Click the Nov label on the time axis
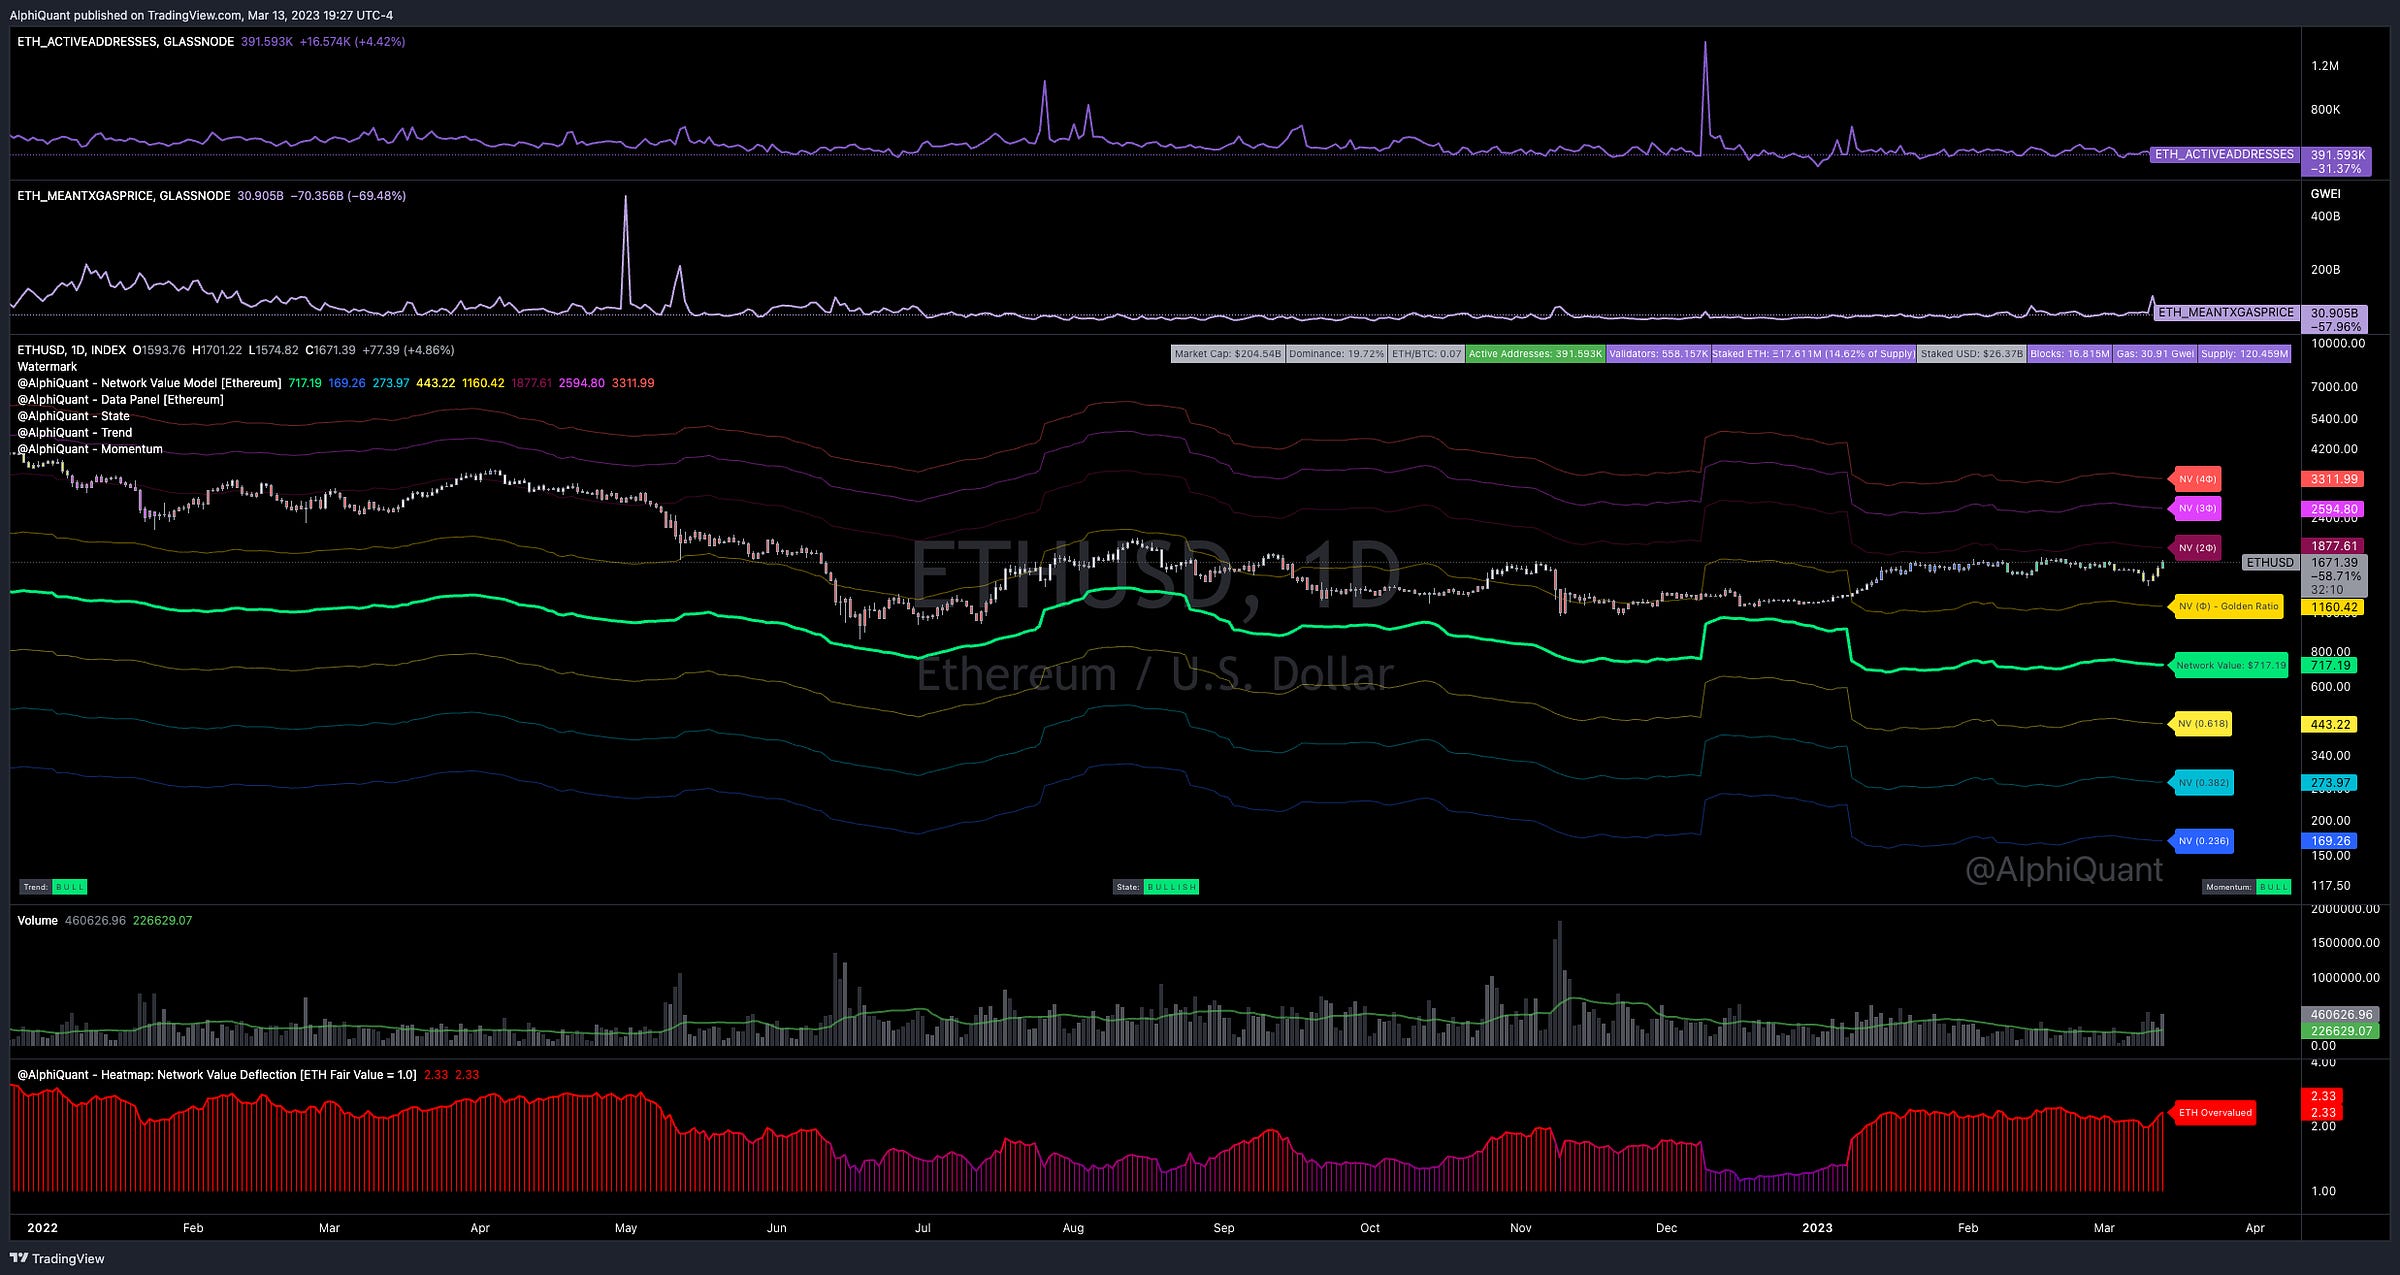 tap(1520, 1228)
